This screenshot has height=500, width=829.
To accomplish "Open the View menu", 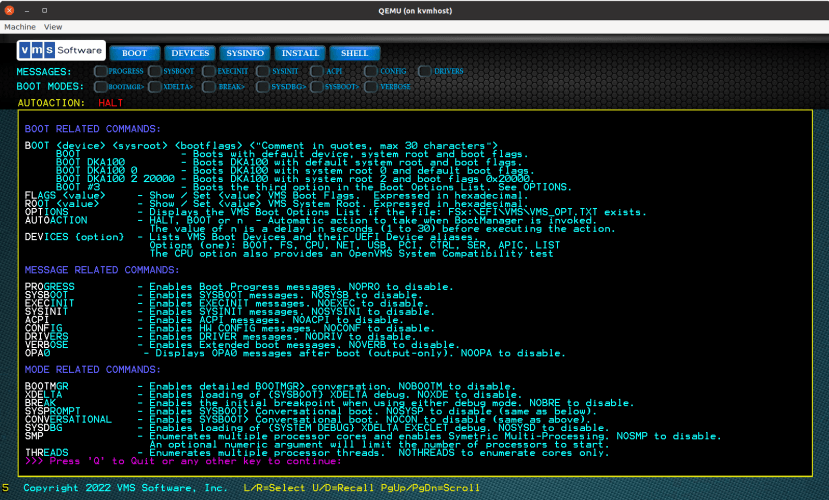I will 53,27.
